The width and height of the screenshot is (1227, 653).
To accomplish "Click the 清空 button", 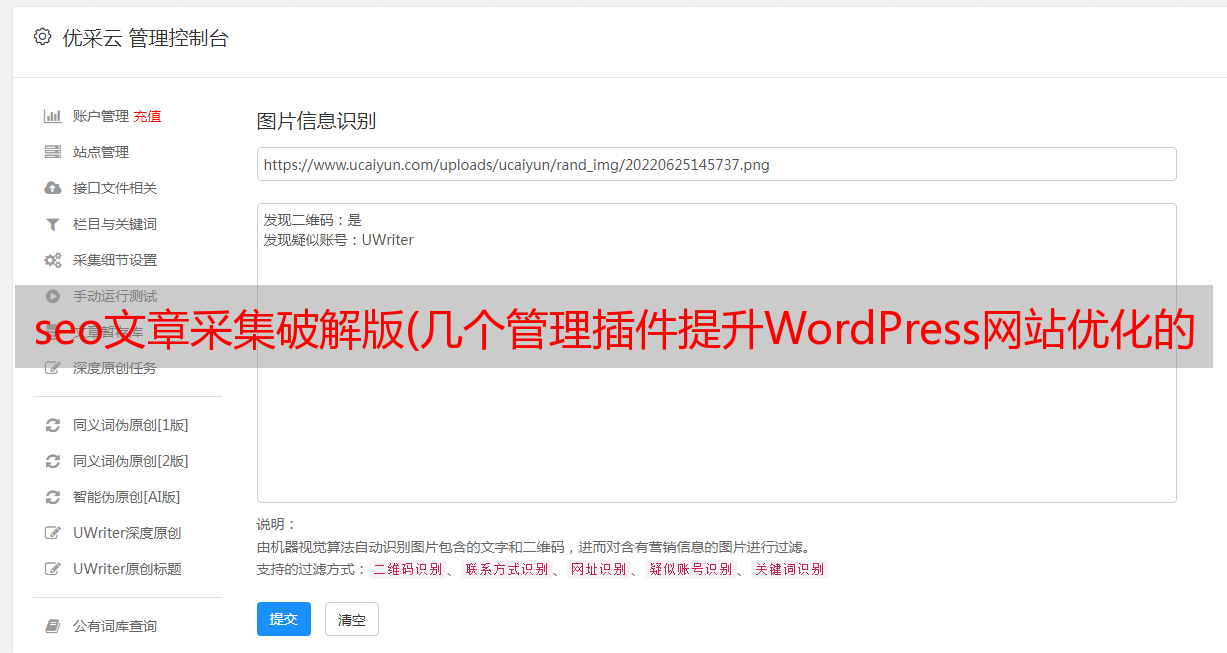I will (x=352, y=620).
